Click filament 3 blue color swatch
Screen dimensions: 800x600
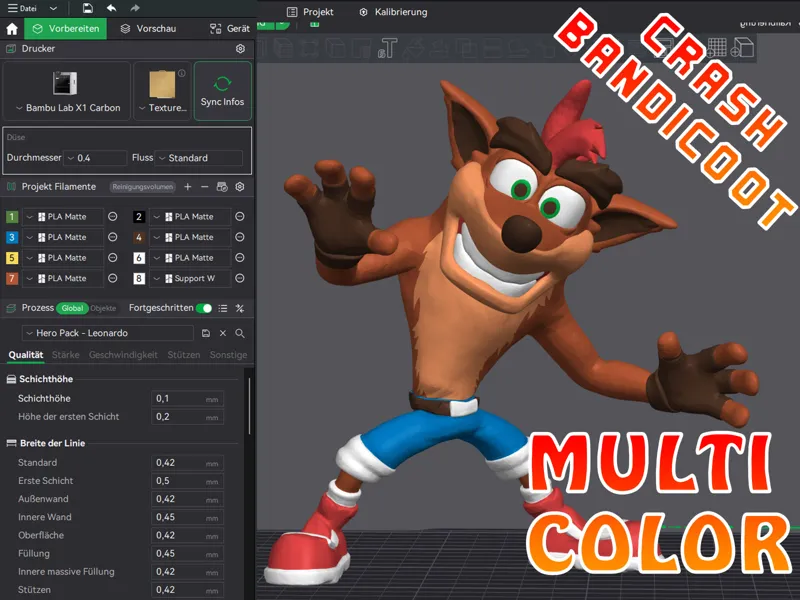click(12, 237)
